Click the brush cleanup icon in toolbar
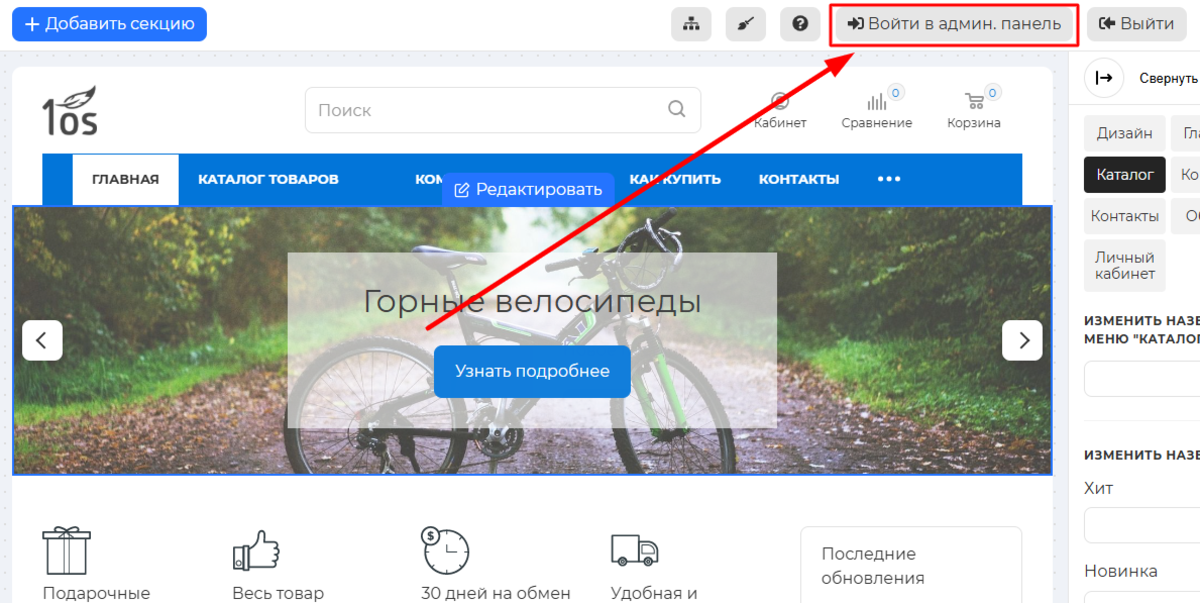The width and height of the screenshot is (1200, 603). (x=745, y=24)
